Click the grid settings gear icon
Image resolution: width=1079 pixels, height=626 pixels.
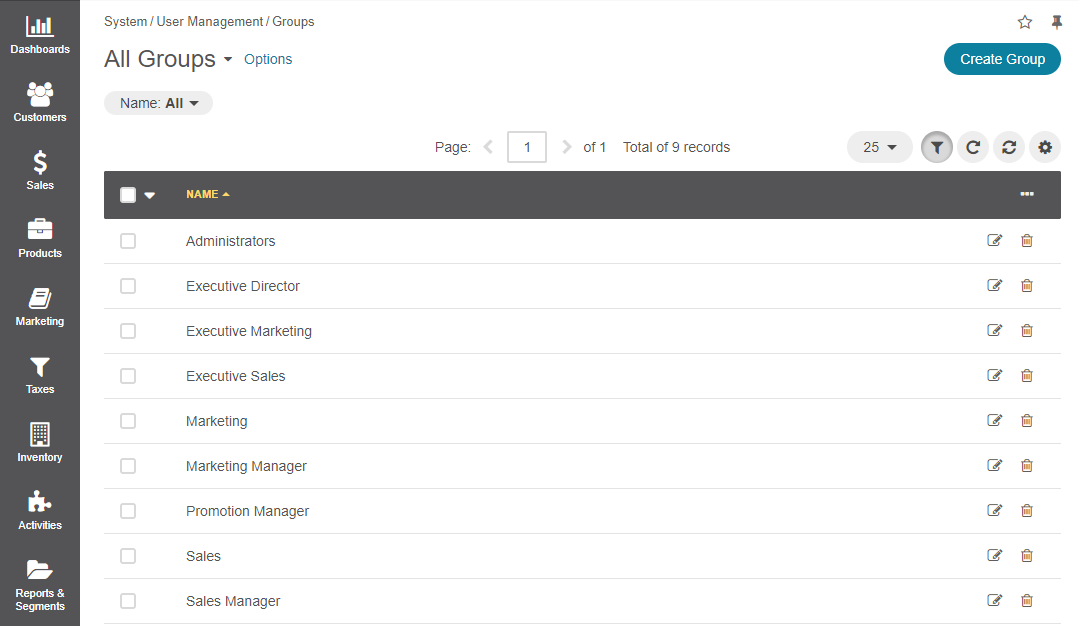tap(1045, 147)
